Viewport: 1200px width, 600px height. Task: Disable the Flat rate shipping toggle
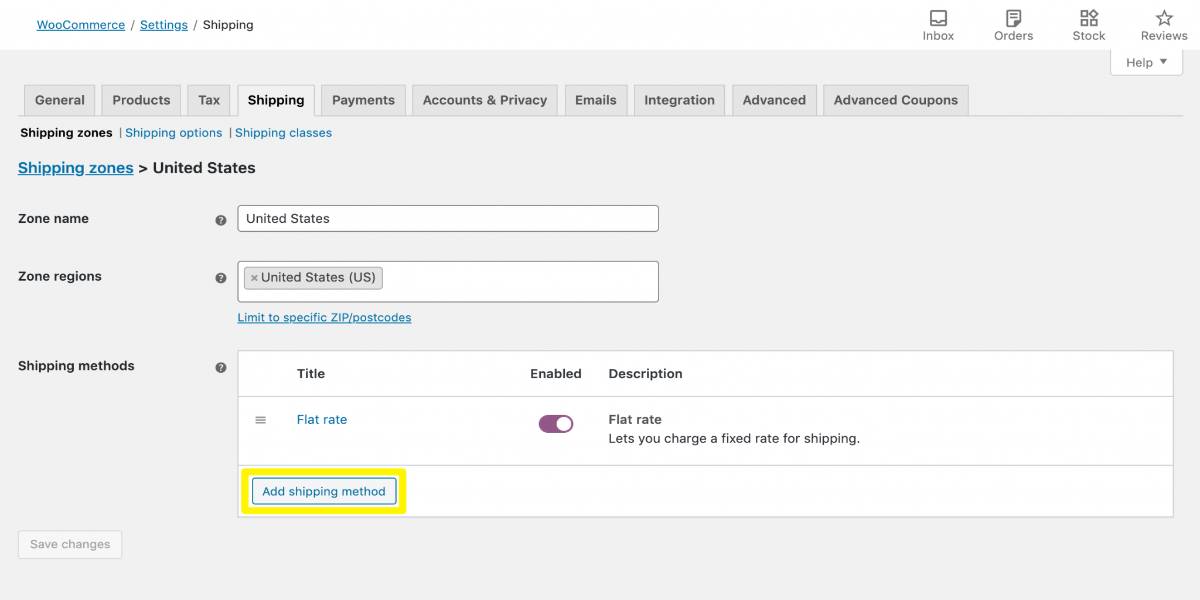(x=555, y=424)
